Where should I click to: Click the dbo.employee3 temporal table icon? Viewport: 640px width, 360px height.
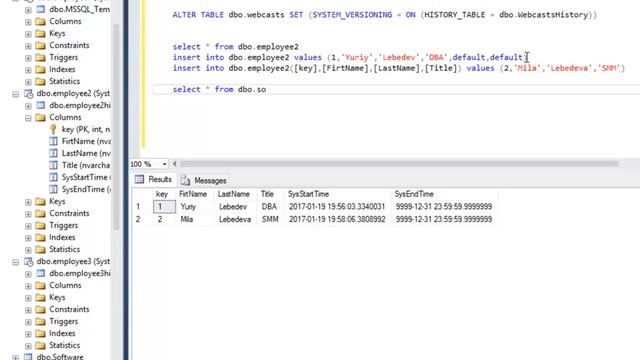coord(28,261)
